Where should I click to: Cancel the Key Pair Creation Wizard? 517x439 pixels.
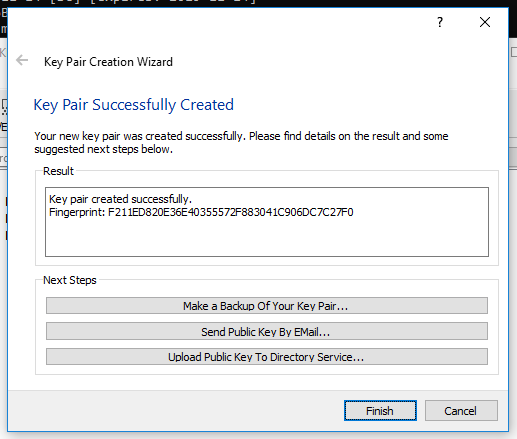coord(461,410)
